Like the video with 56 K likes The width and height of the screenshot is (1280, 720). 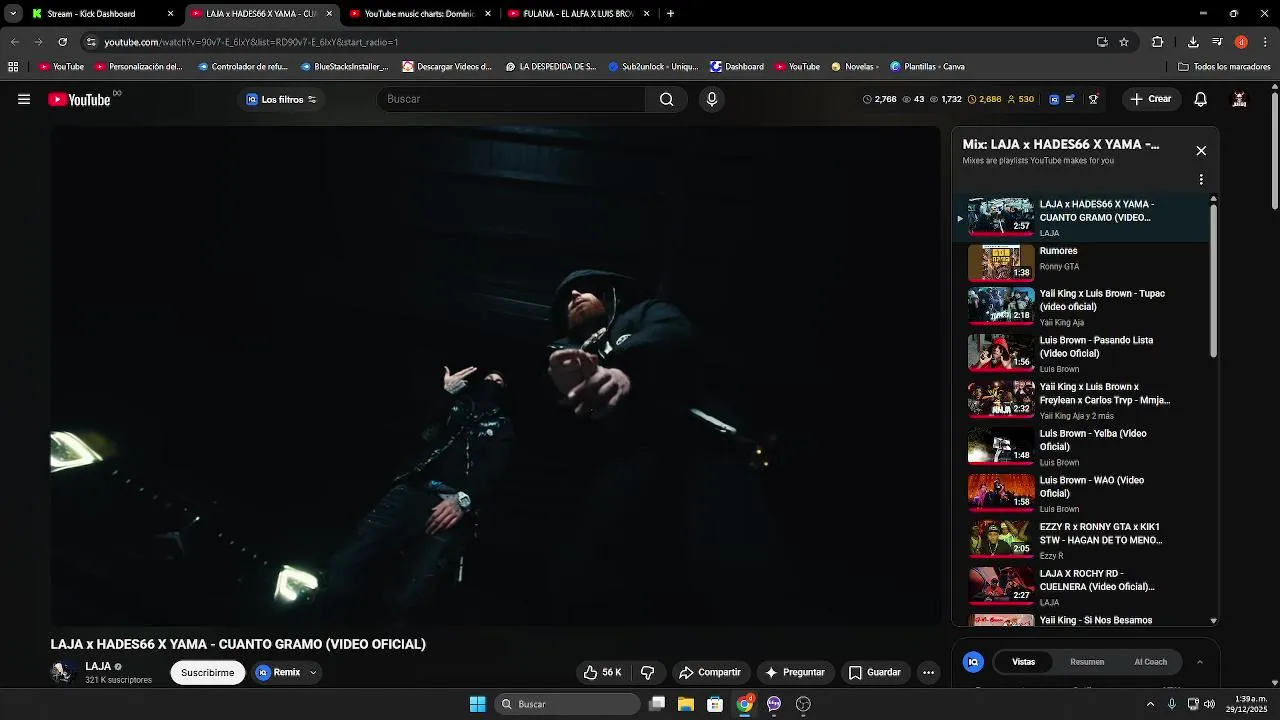[603, 673]
